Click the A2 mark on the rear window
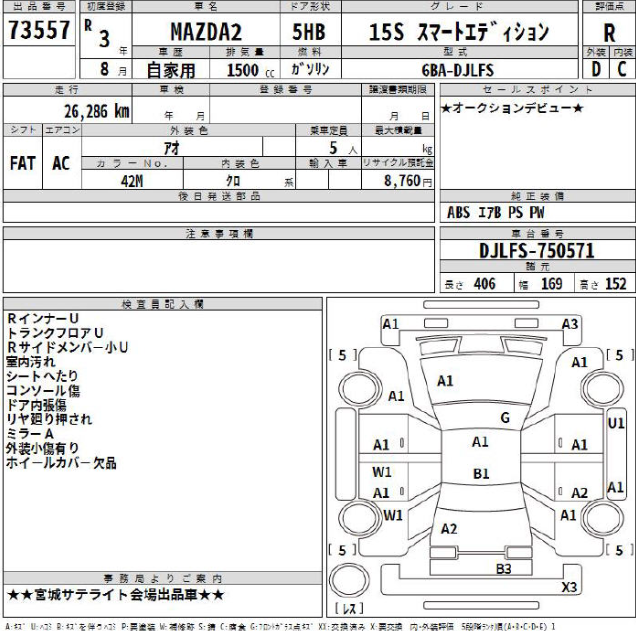 click(449, 528)
